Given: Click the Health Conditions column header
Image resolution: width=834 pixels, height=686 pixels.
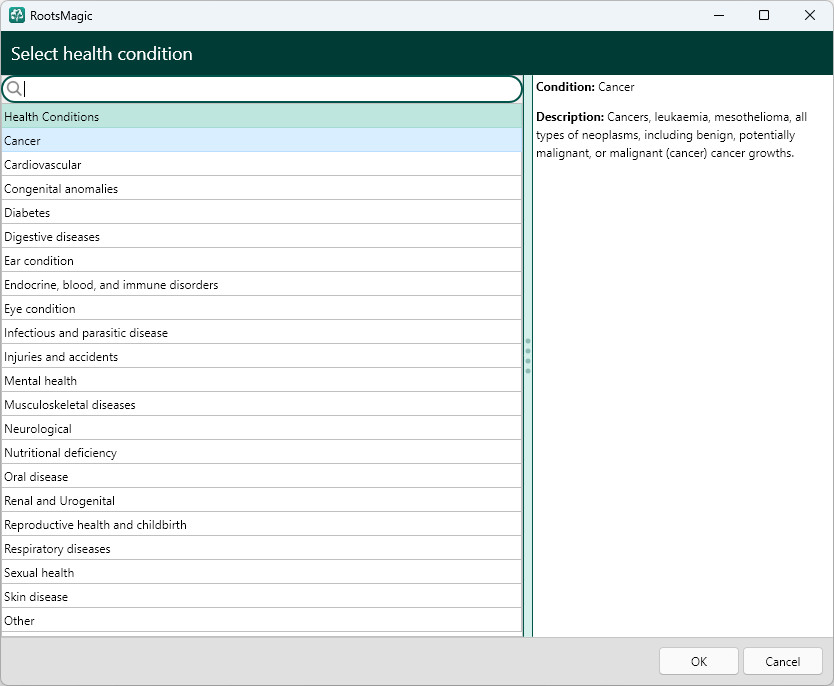Looking at the screenshot, I should point(262,116).
